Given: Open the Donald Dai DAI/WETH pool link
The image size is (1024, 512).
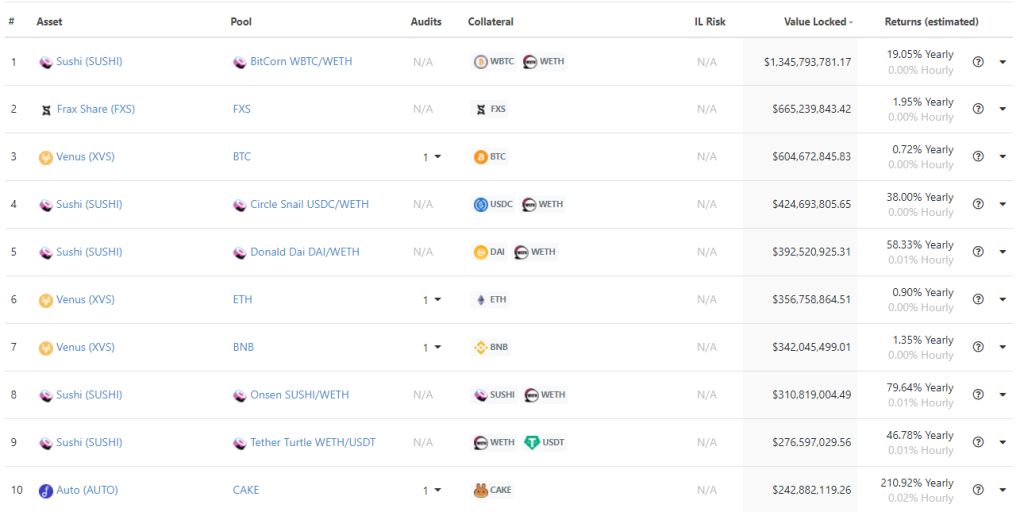Looking at the screenshot, I should (305, 252).
